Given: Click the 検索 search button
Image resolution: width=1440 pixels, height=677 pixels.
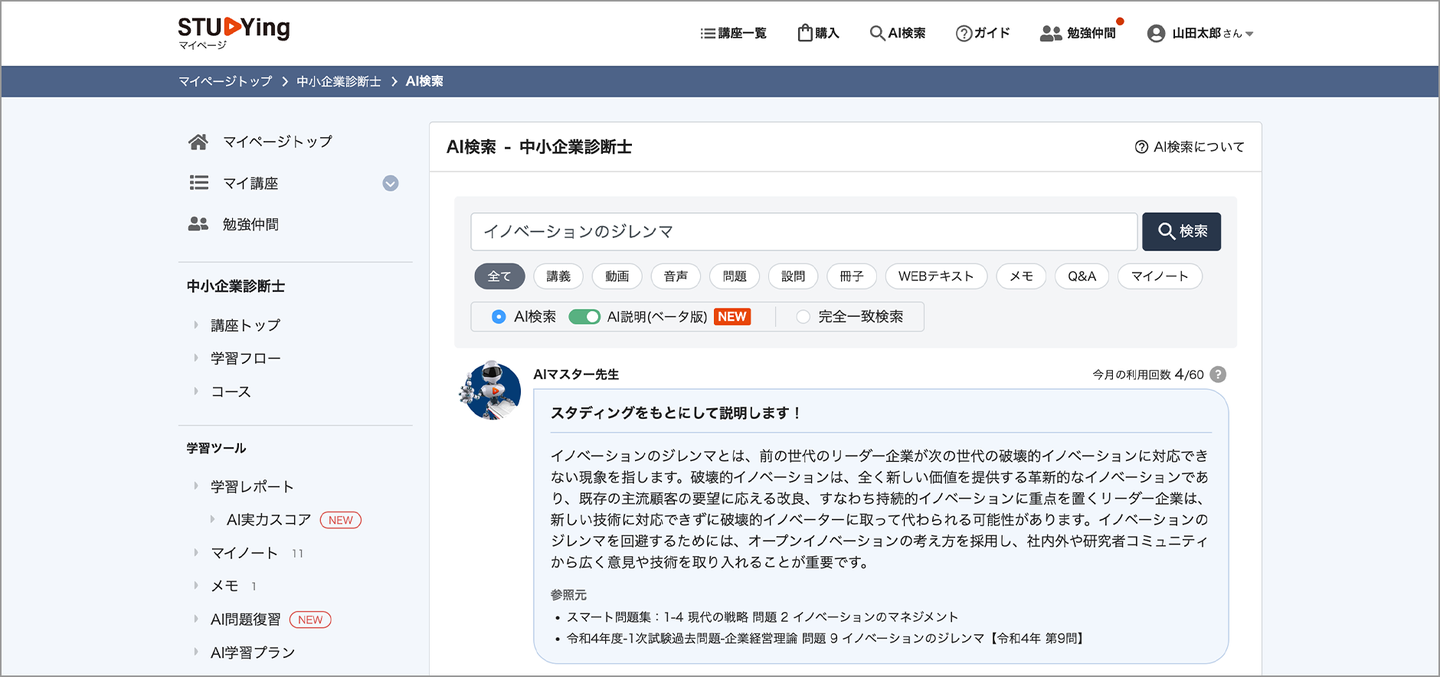Looking at the screenshot, I should point(1182,231).
